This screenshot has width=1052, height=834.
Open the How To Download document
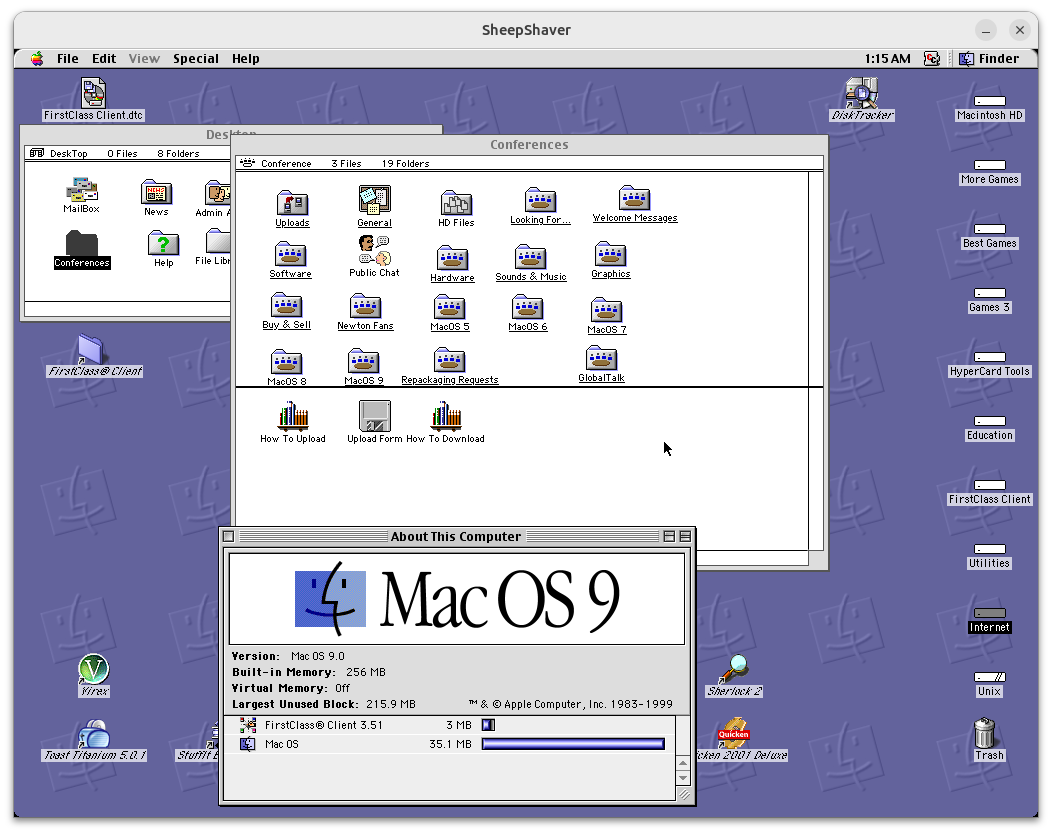tap(445, 416)
